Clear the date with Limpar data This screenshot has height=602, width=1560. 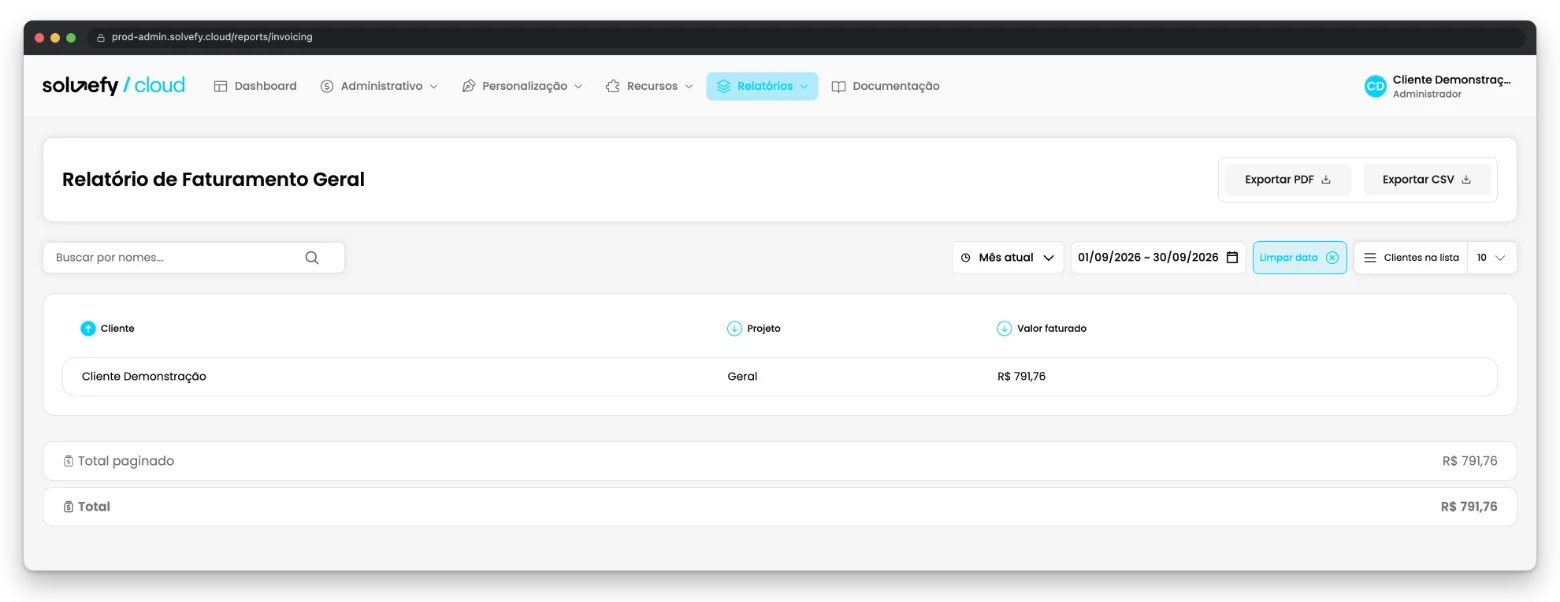1299,257
